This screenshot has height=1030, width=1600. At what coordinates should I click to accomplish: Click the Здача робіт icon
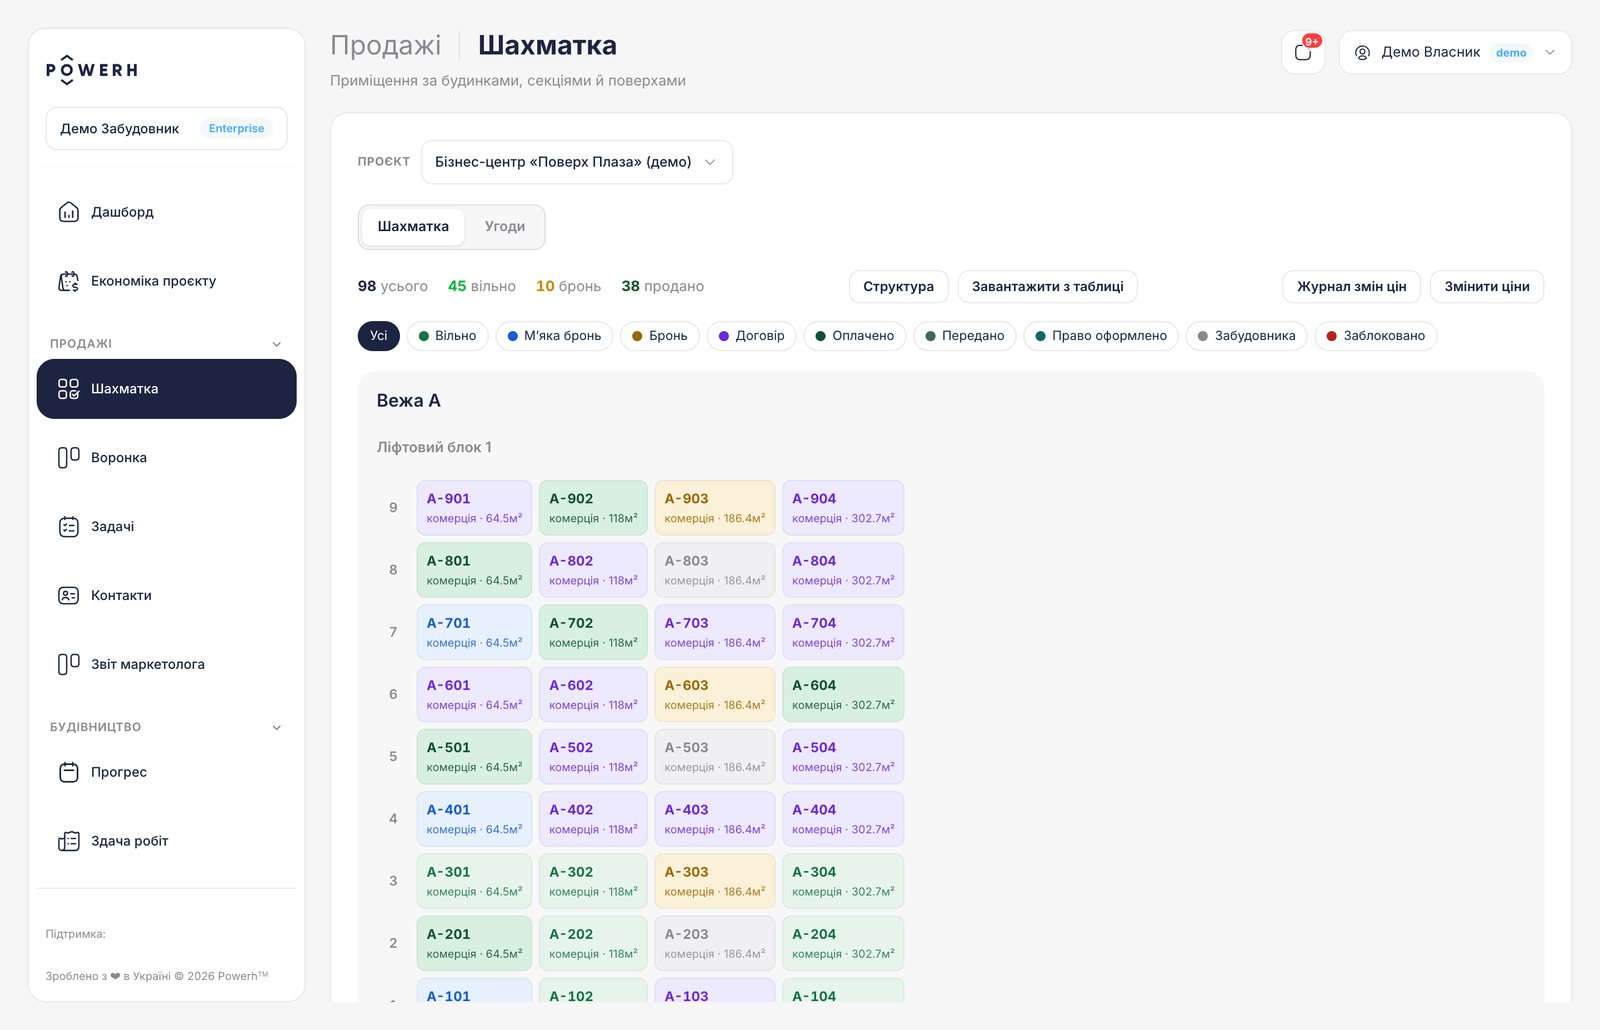point(69,841)
